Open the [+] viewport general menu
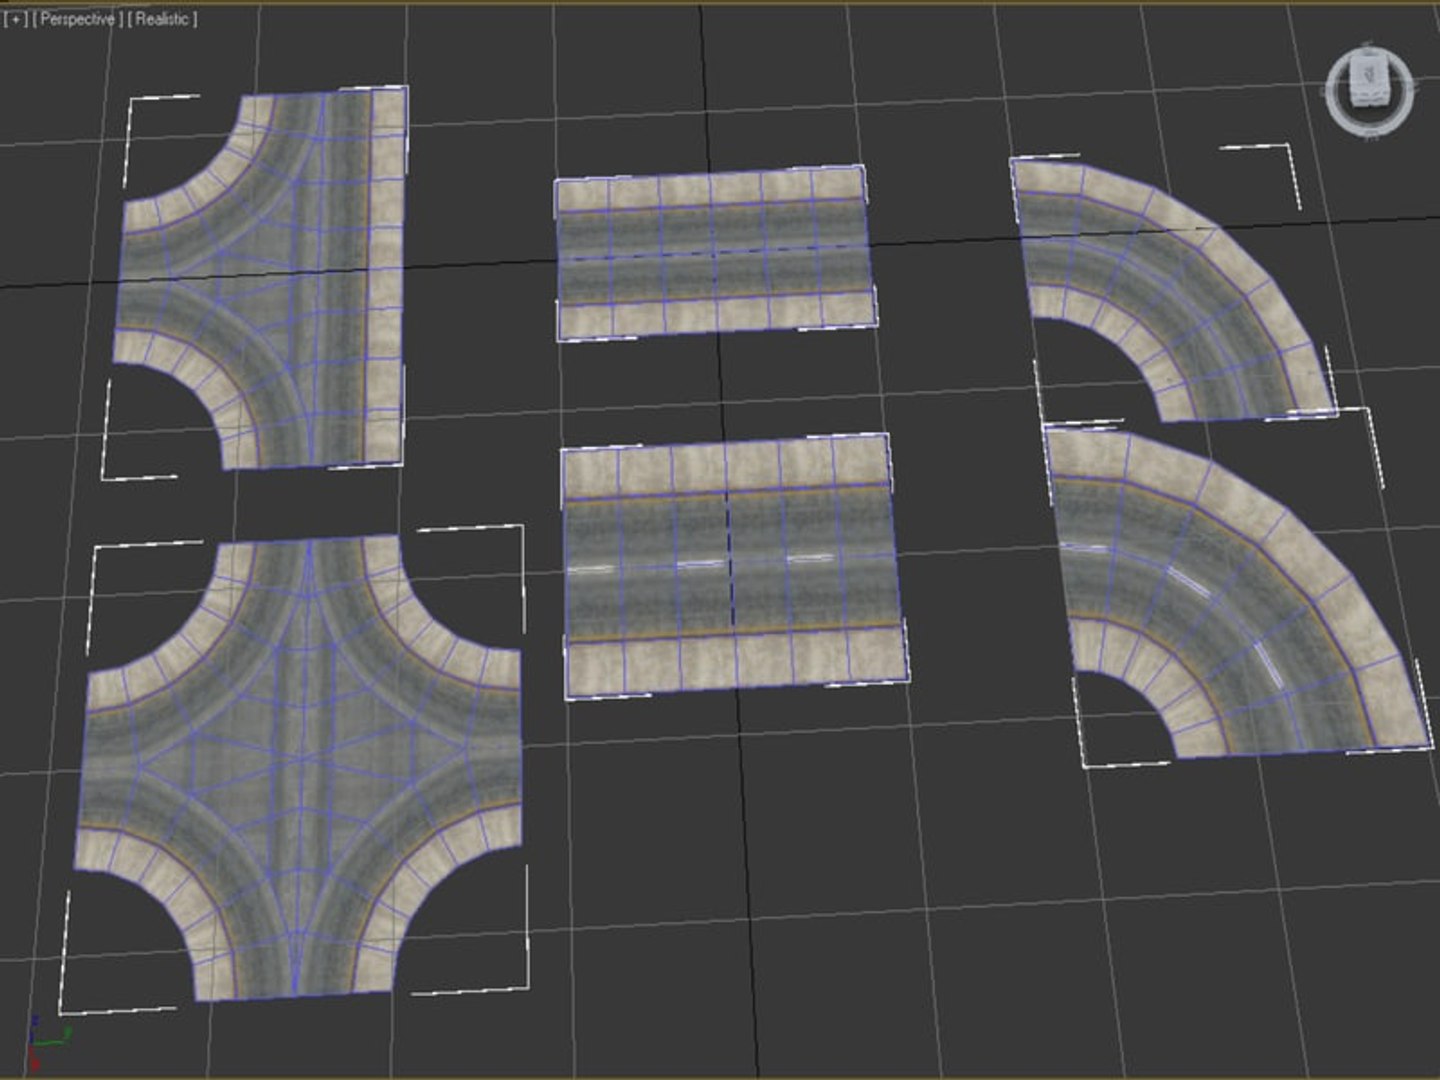Screen dimensions: 1440x1080 tap(16, 19)
